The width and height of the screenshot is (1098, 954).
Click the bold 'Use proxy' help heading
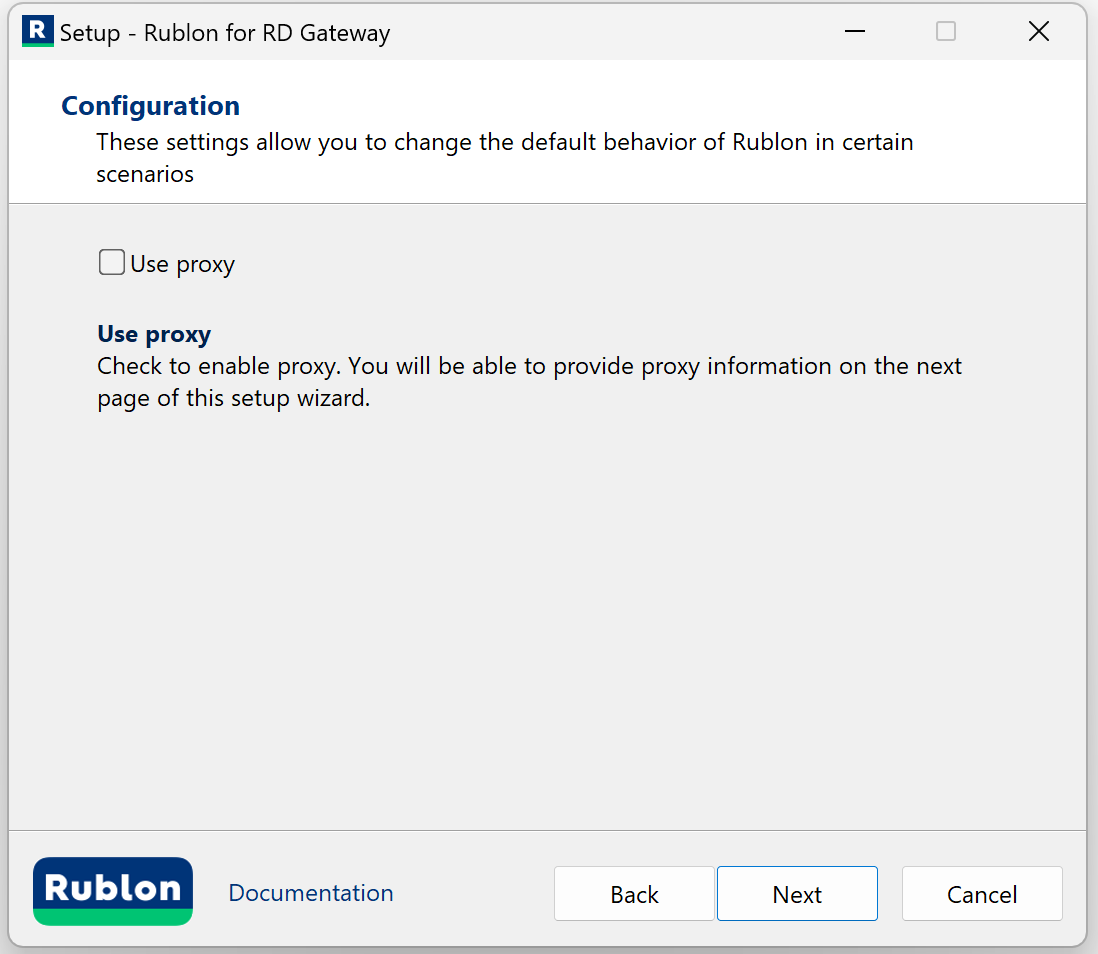tap(154, 334)
